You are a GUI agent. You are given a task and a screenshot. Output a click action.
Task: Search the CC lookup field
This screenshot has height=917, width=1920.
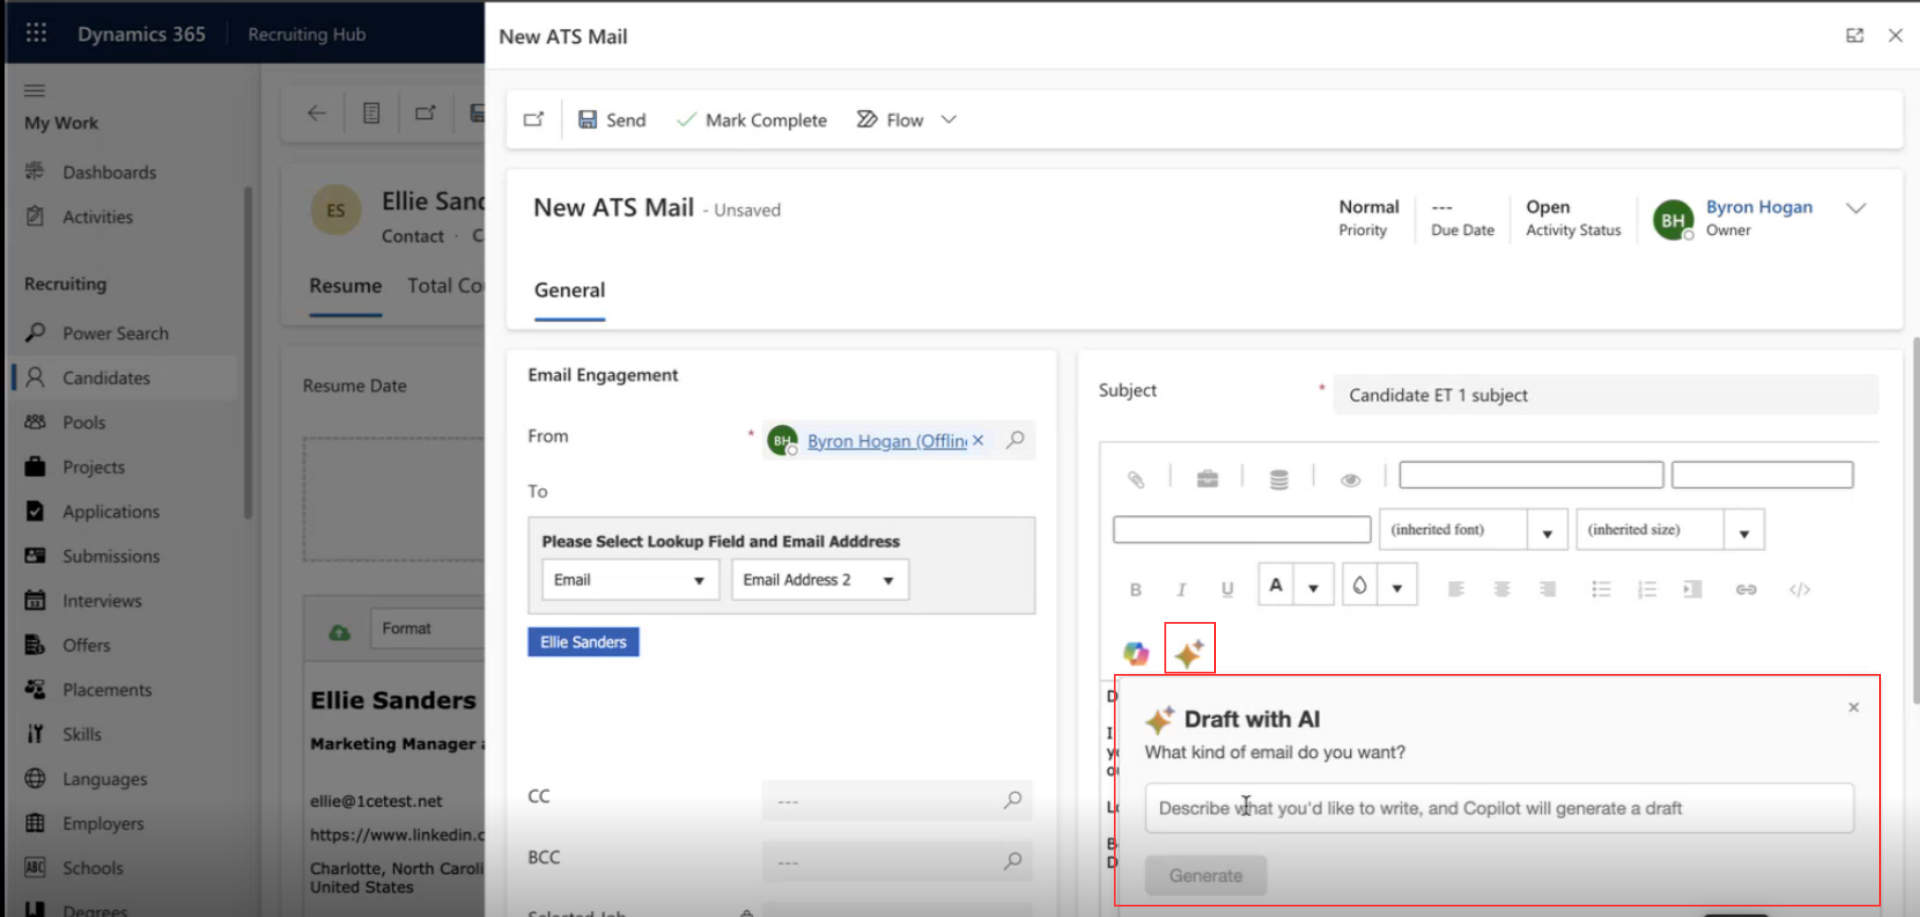(1013, 799)
